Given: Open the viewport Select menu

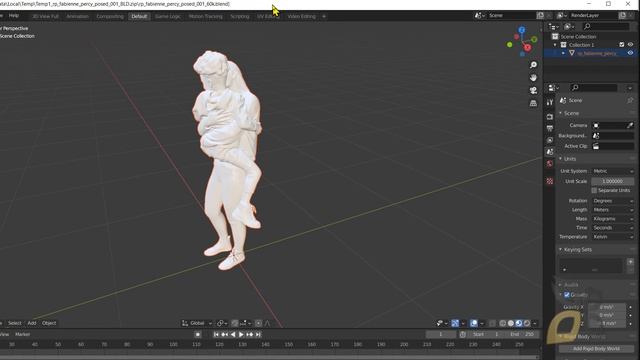Looking at the screenshot, I should [x=15, y=323].
